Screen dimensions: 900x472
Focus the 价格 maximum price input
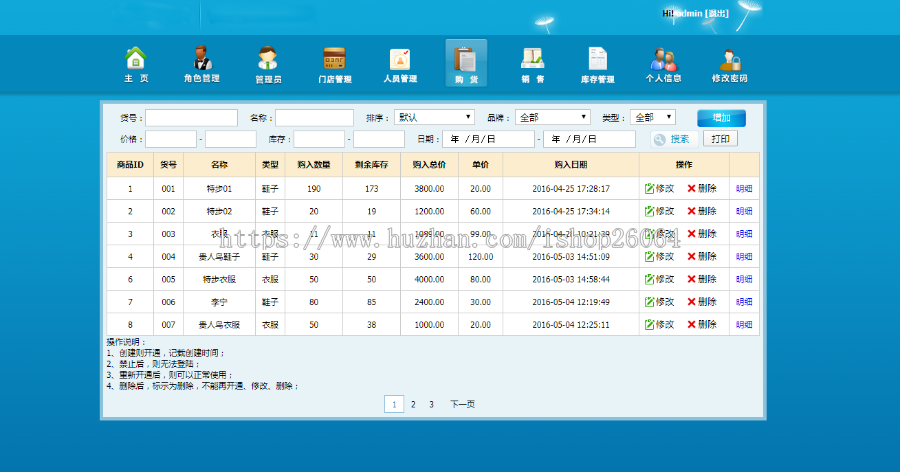[x=231, y=139]
